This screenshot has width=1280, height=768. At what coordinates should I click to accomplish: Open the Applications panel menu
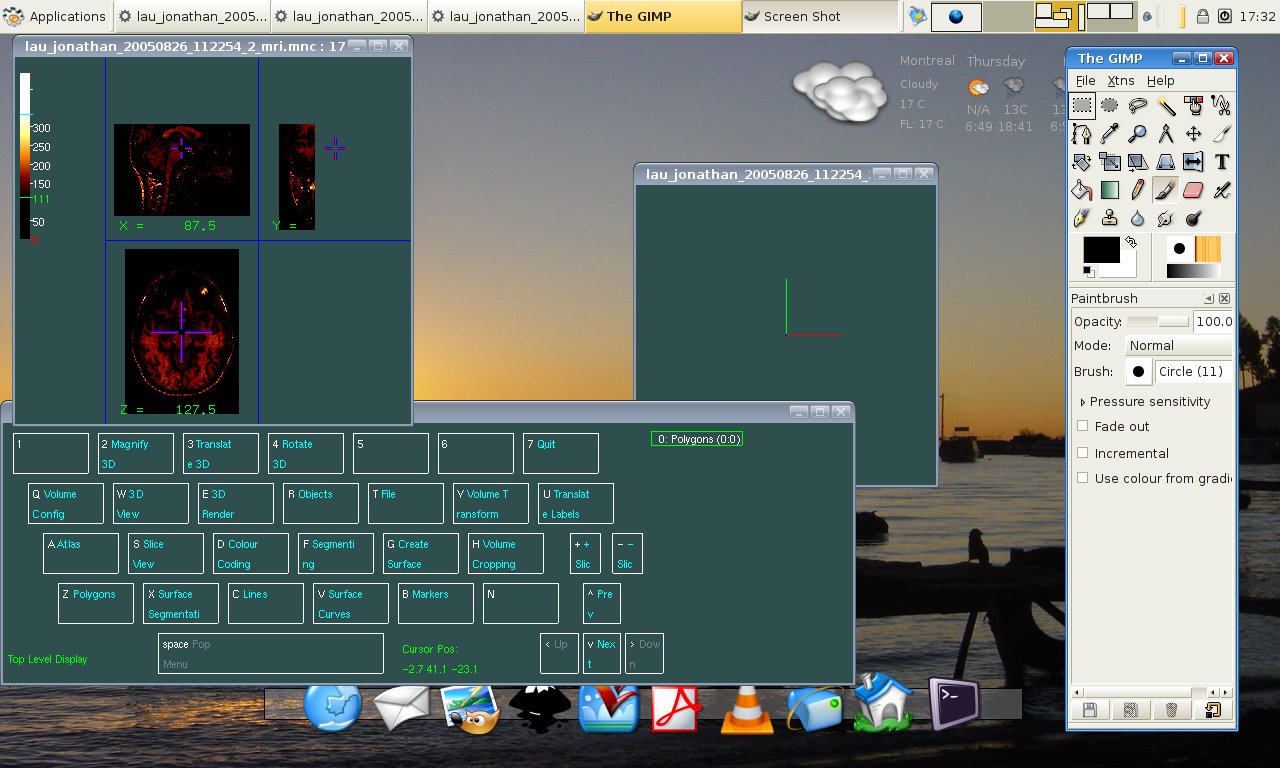(x=56, y=16)
